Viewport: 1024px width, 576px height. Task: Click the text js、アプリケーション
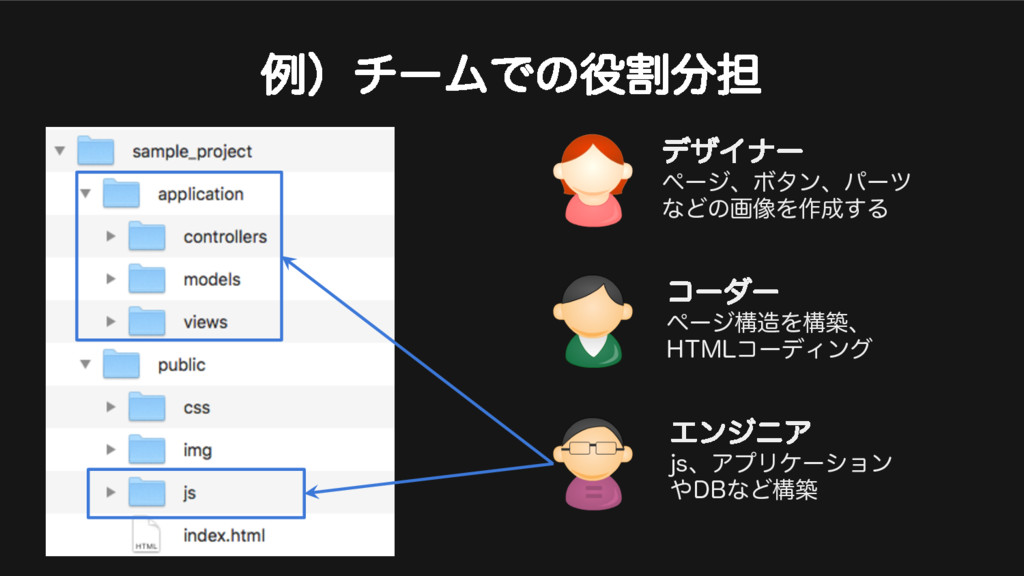coord(781,463)
